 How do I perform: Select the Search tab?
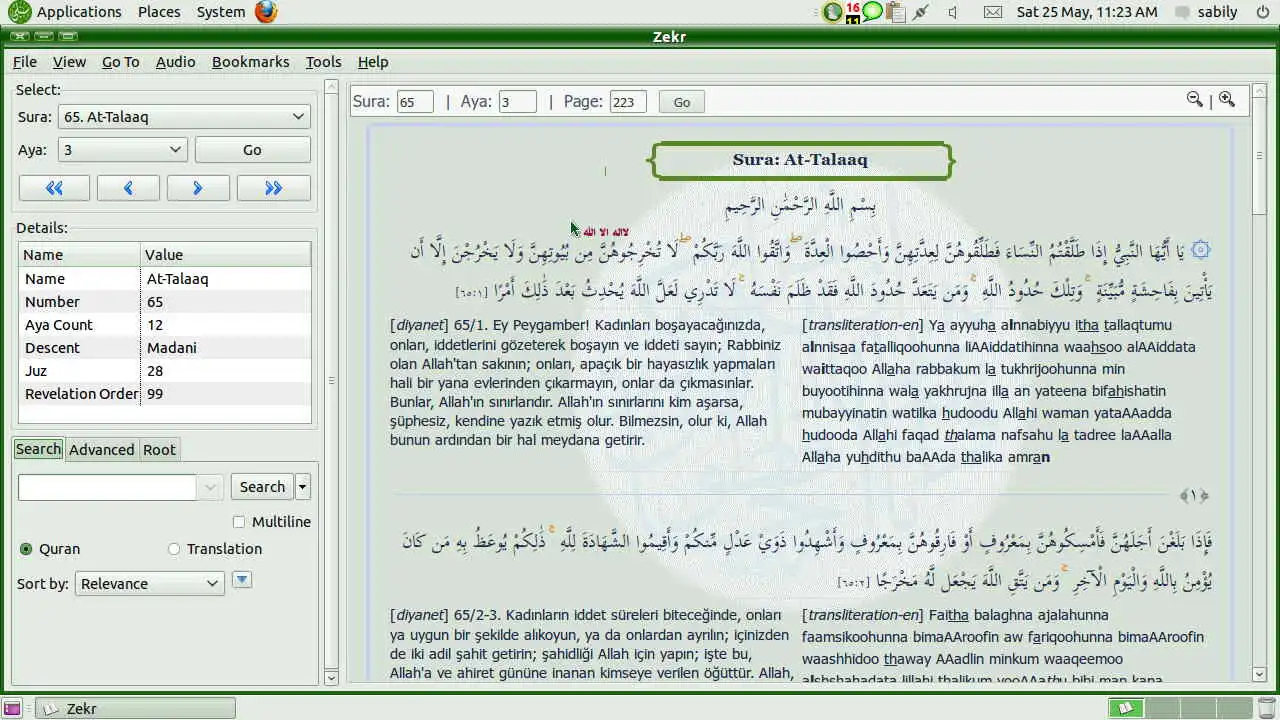(38, 449)
